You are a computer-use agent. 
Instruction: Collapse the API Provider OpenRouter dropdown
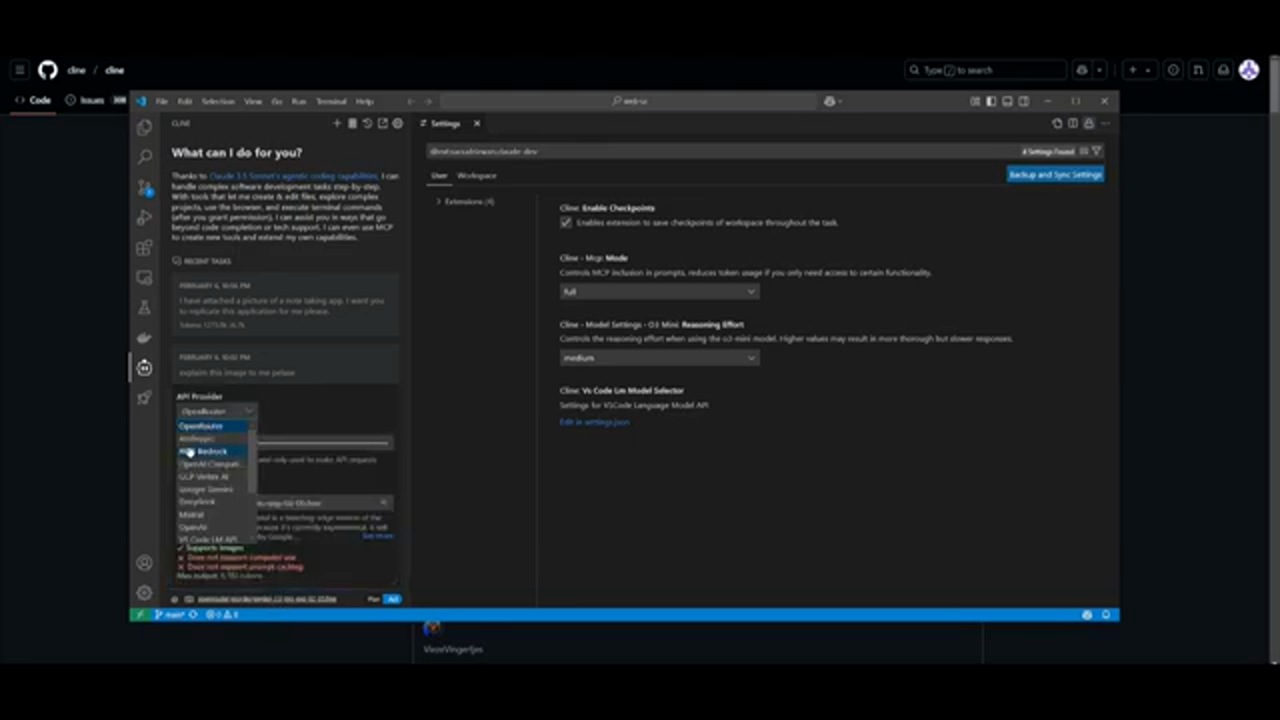point(217,411)
